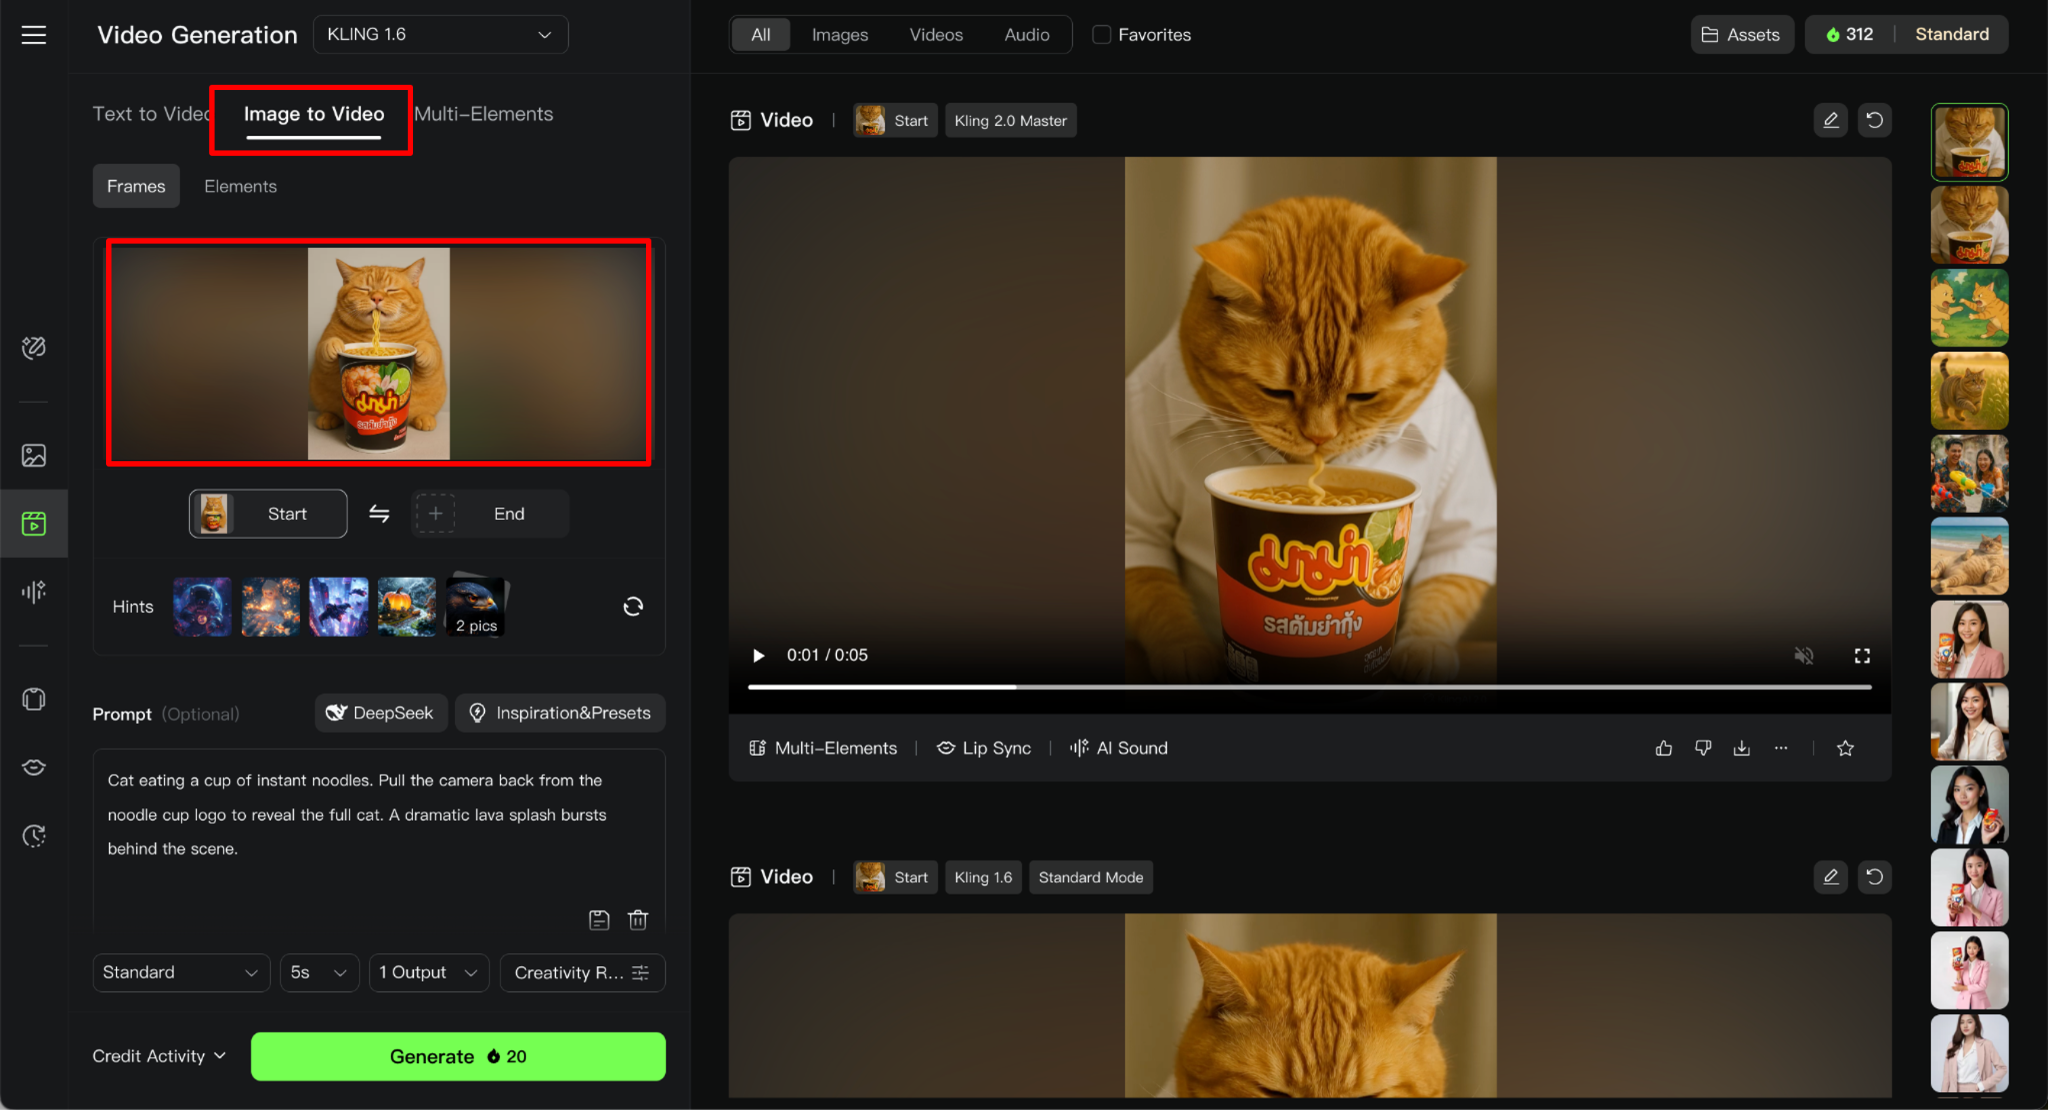Enter fullscreen video view
This screenshot has width=2048, height=1110.
[x=1862, y=656]
